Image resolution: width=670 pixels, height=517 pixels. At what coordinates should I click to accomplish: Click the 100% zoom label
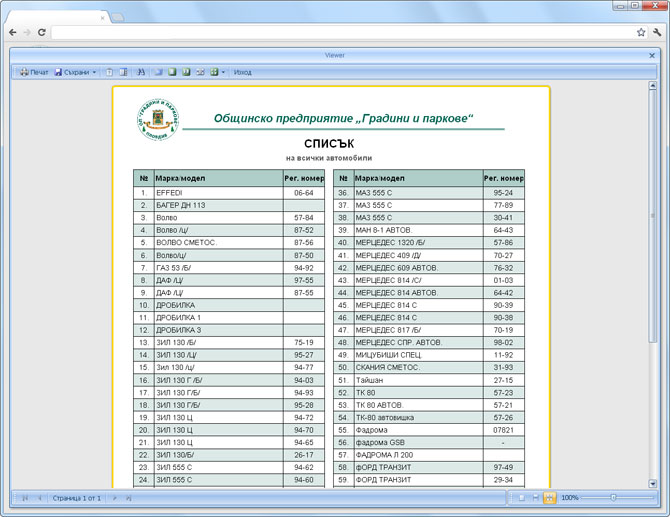pyautogui.click(x=570, y=498)
